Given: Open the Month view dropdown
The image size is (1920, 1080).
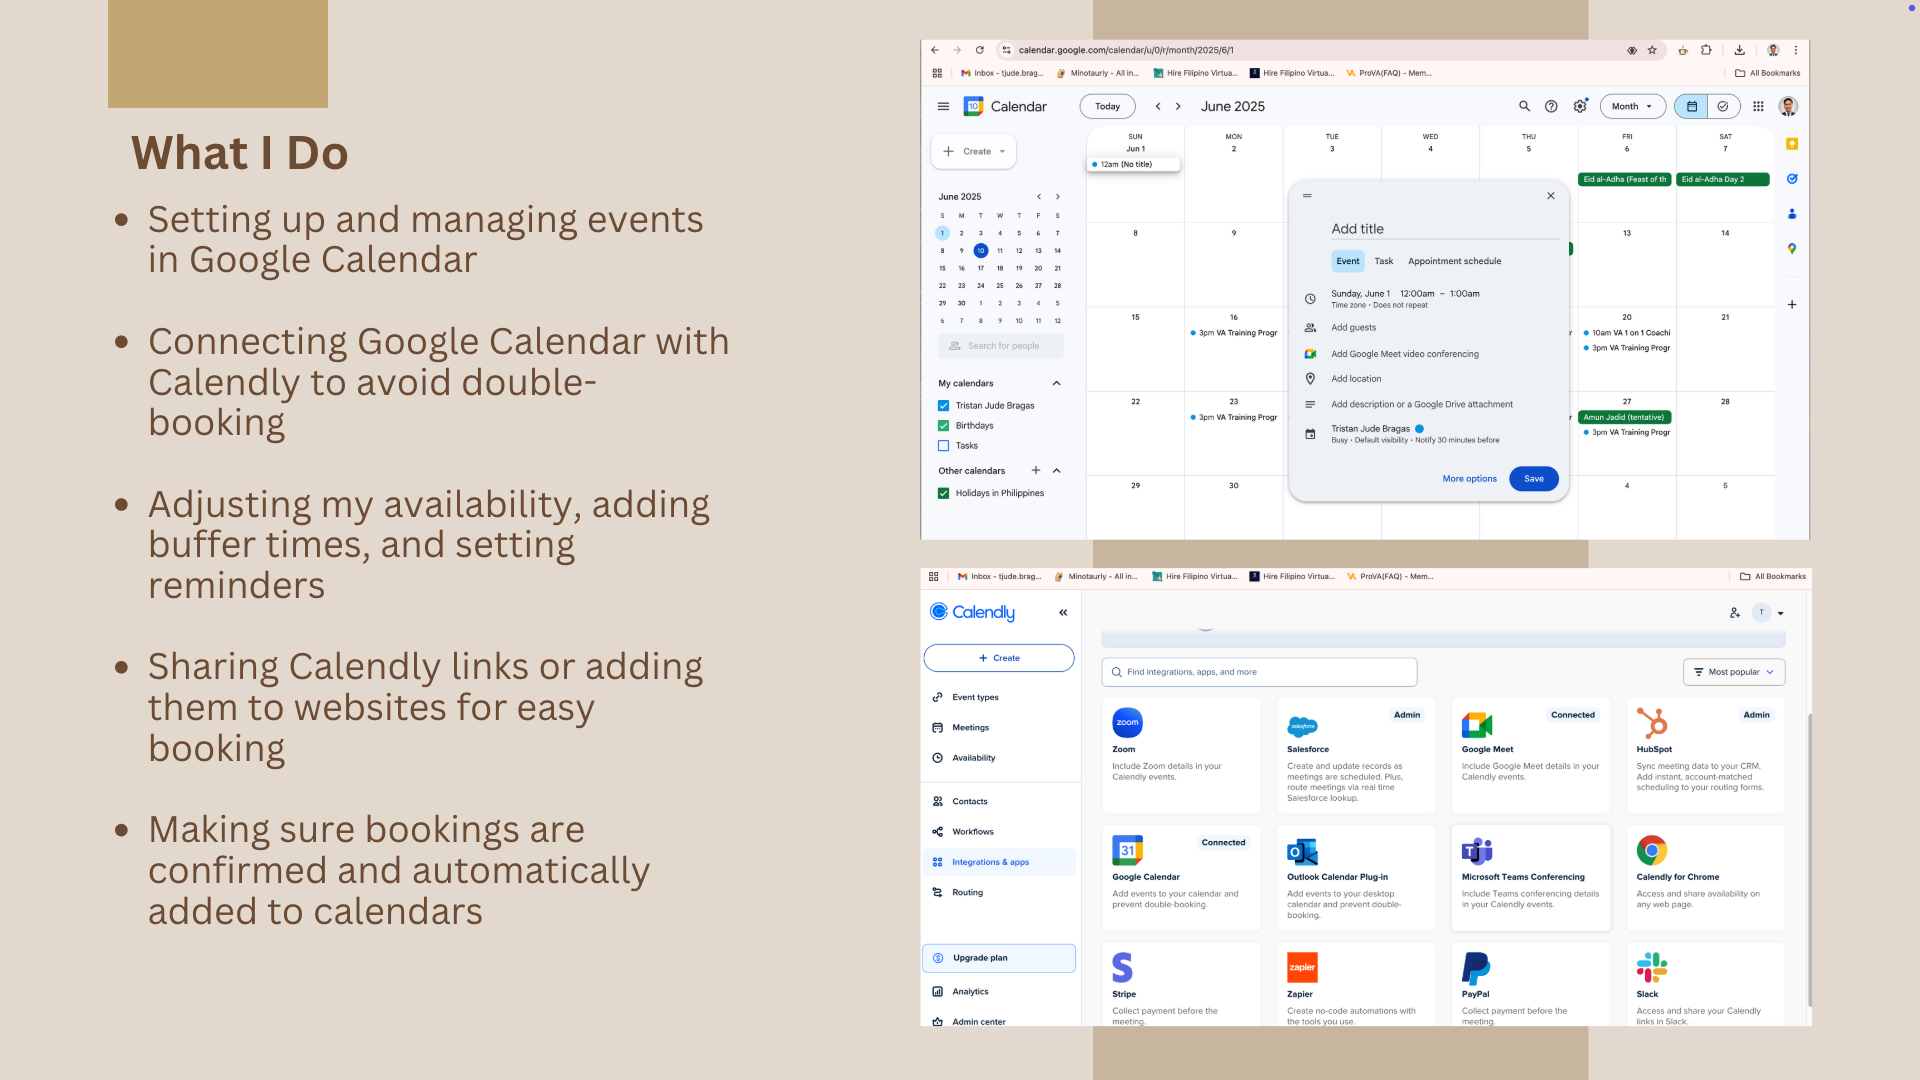Looking at the screenshot, I should [x=1632, y=106].
